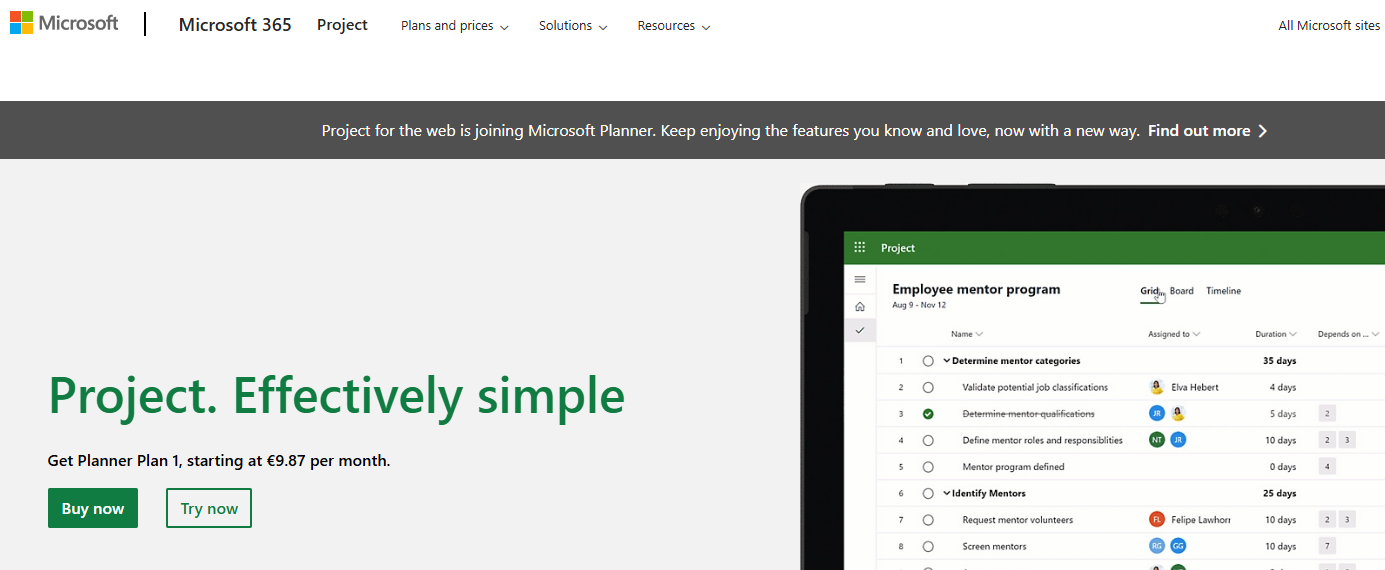Click the Buy now button
The image size is (1385, 570).
[93, 508]
